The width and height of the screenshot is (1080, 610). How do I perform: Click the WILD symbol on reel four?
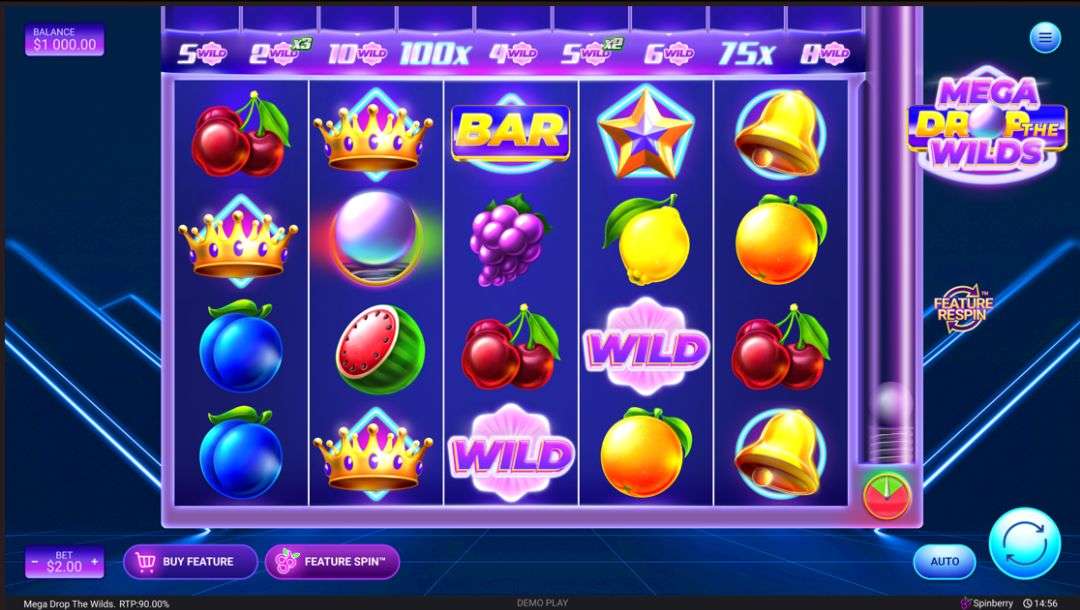coord(645,346)
